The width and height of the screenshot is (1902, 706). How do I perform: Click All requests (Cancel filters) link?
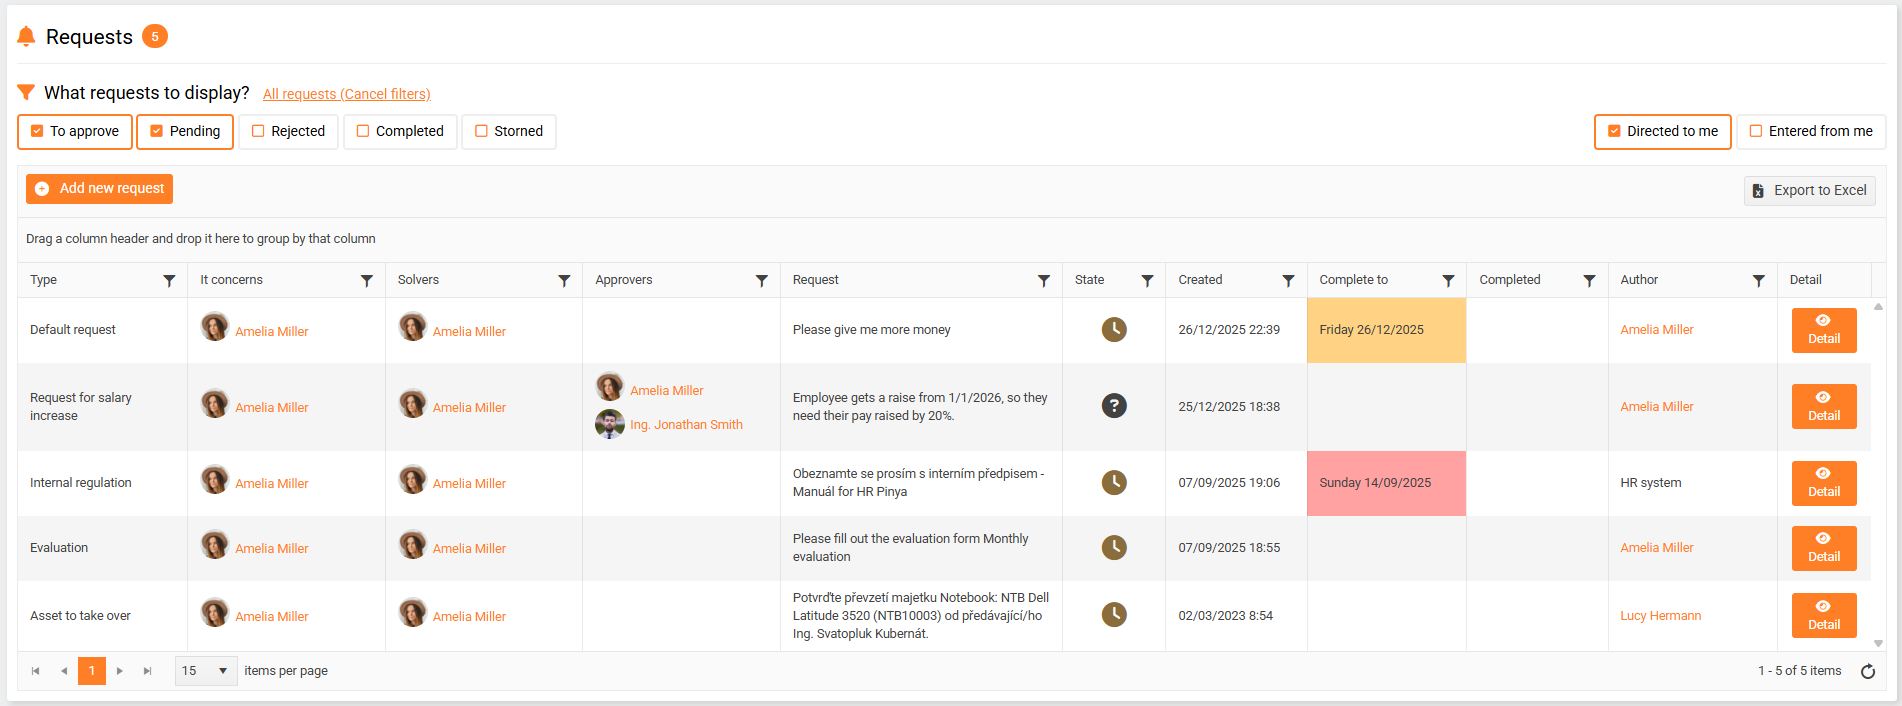pyautogui.click(x=346, y=94)
